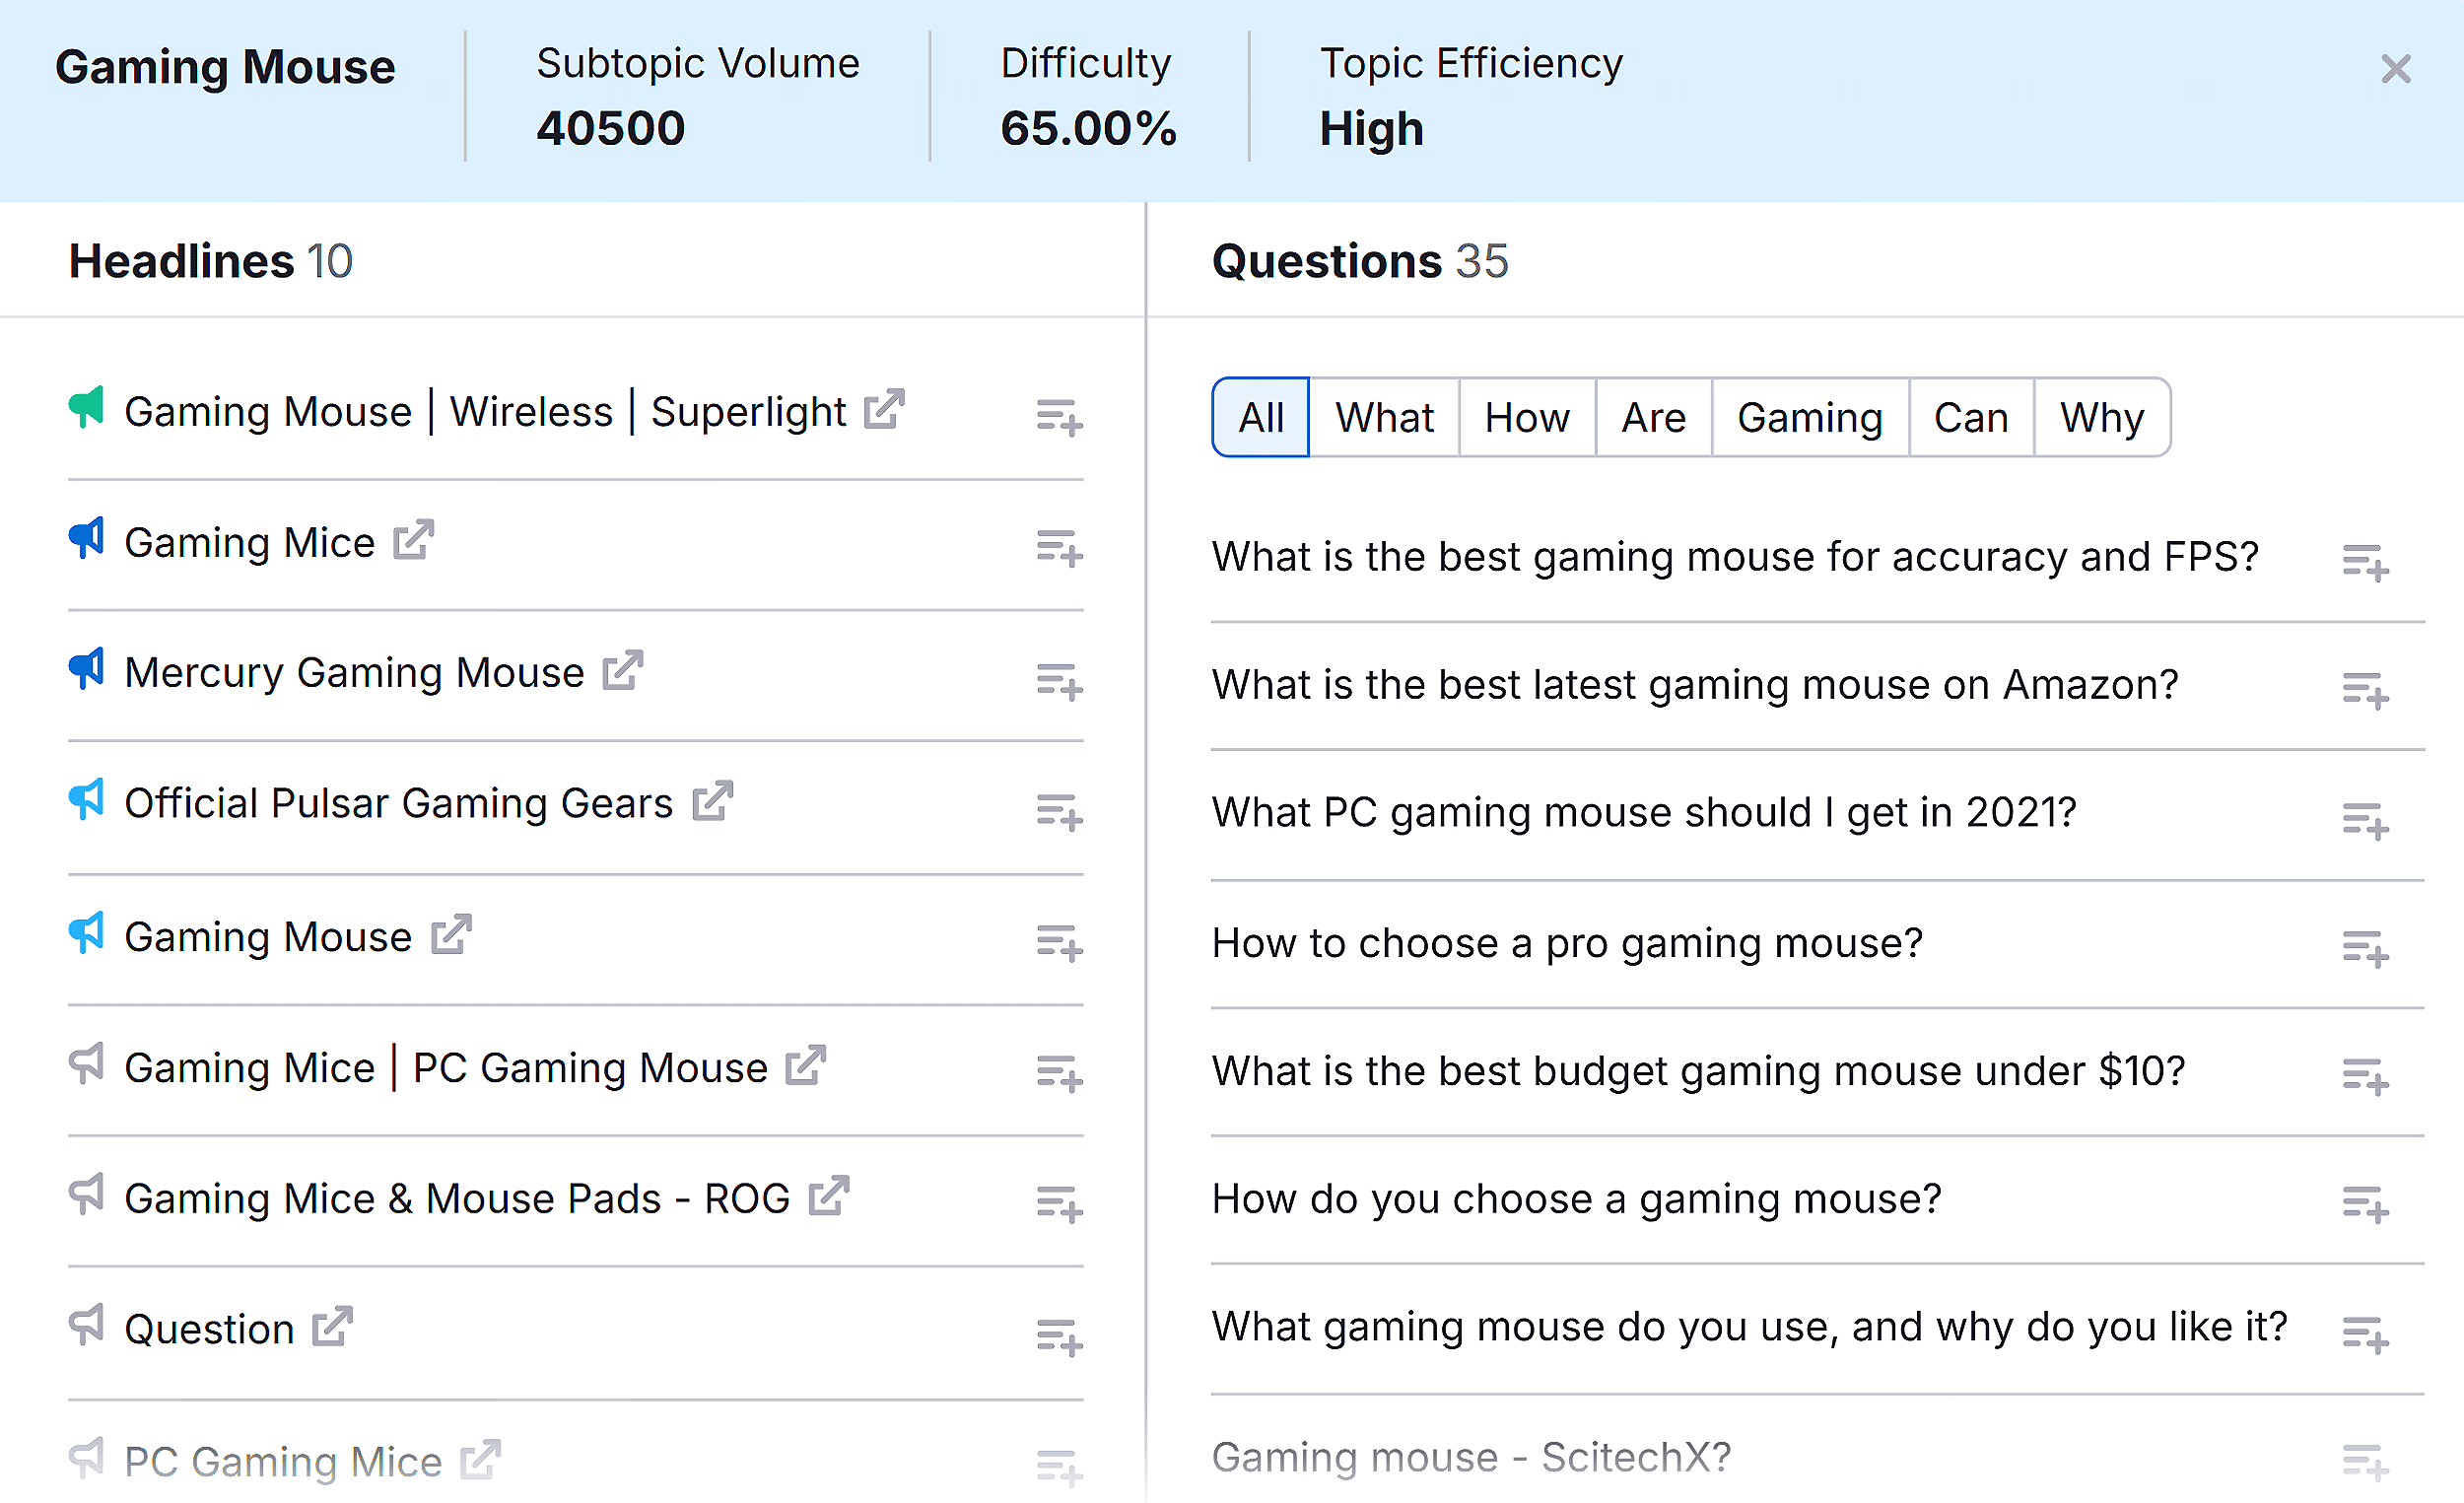2464x1503 pixels.
Task: Add 'How to choose a pro gaming mouse?' question
Action: tap(2365, 947)
